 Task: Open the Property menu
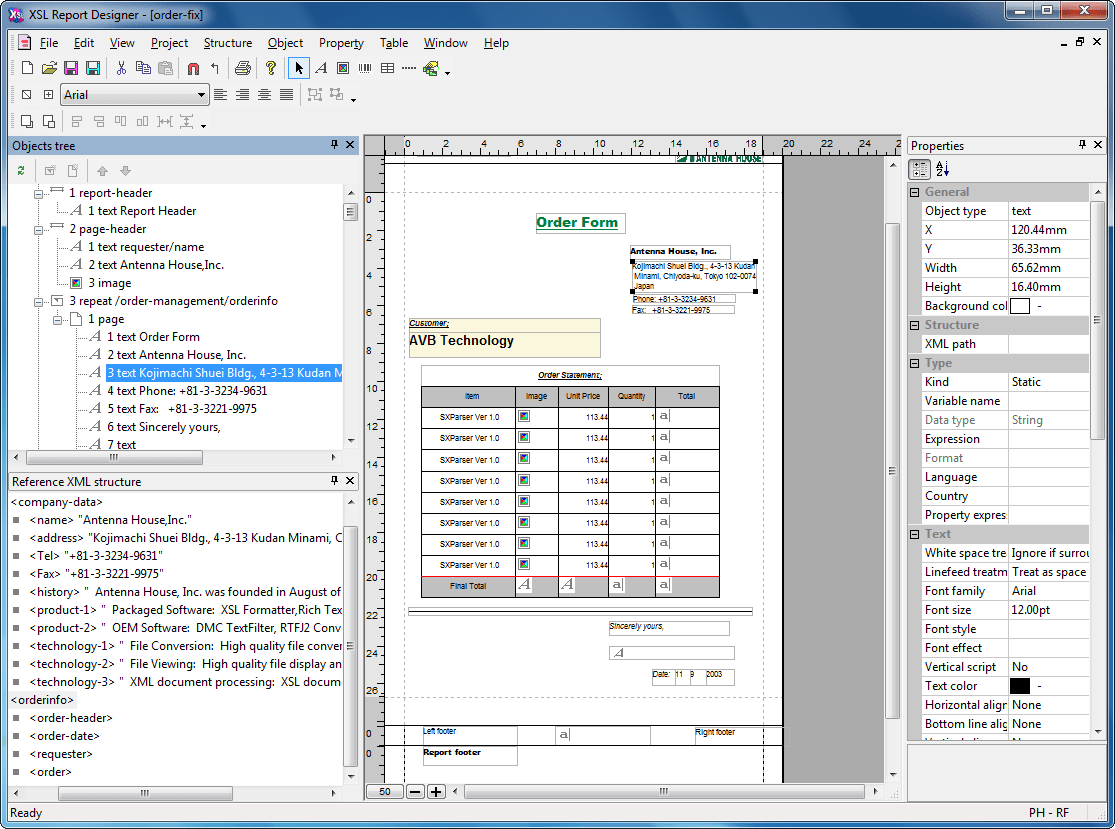click(341, 43)
